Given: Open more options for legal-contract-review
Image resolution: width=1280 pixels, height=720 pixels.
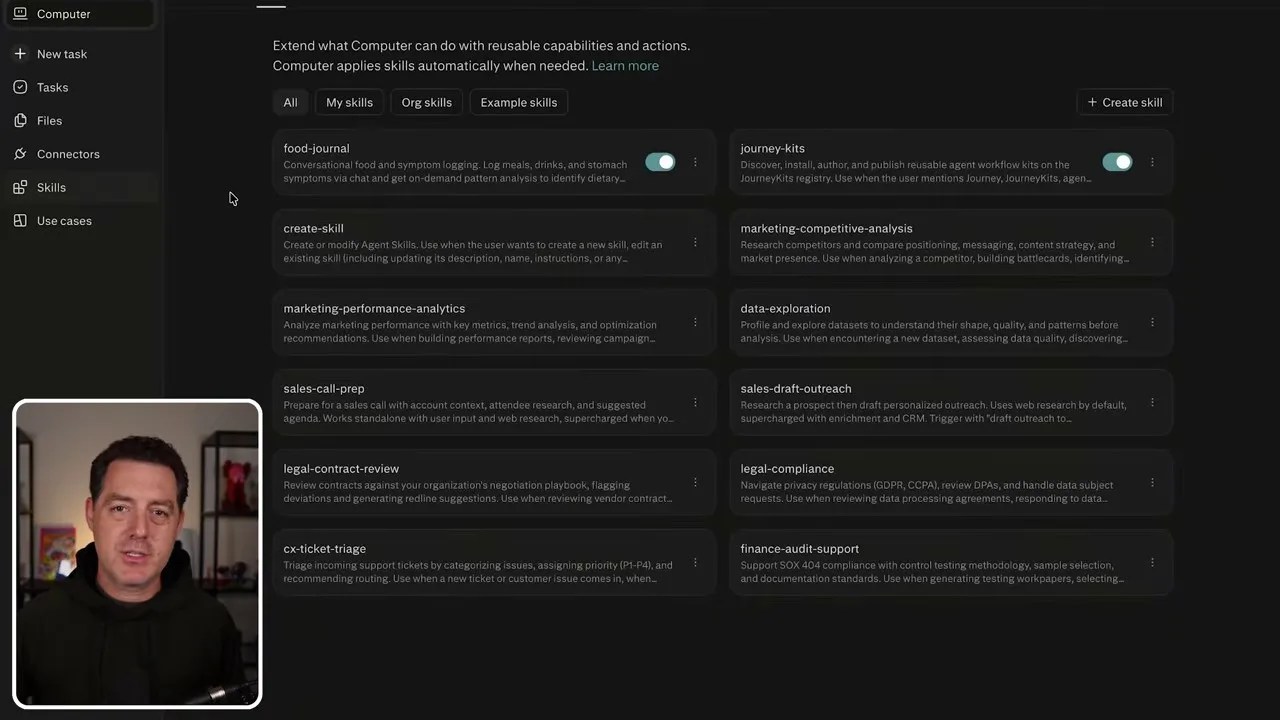Looking at the screenshot, I should tap(695, 482).
